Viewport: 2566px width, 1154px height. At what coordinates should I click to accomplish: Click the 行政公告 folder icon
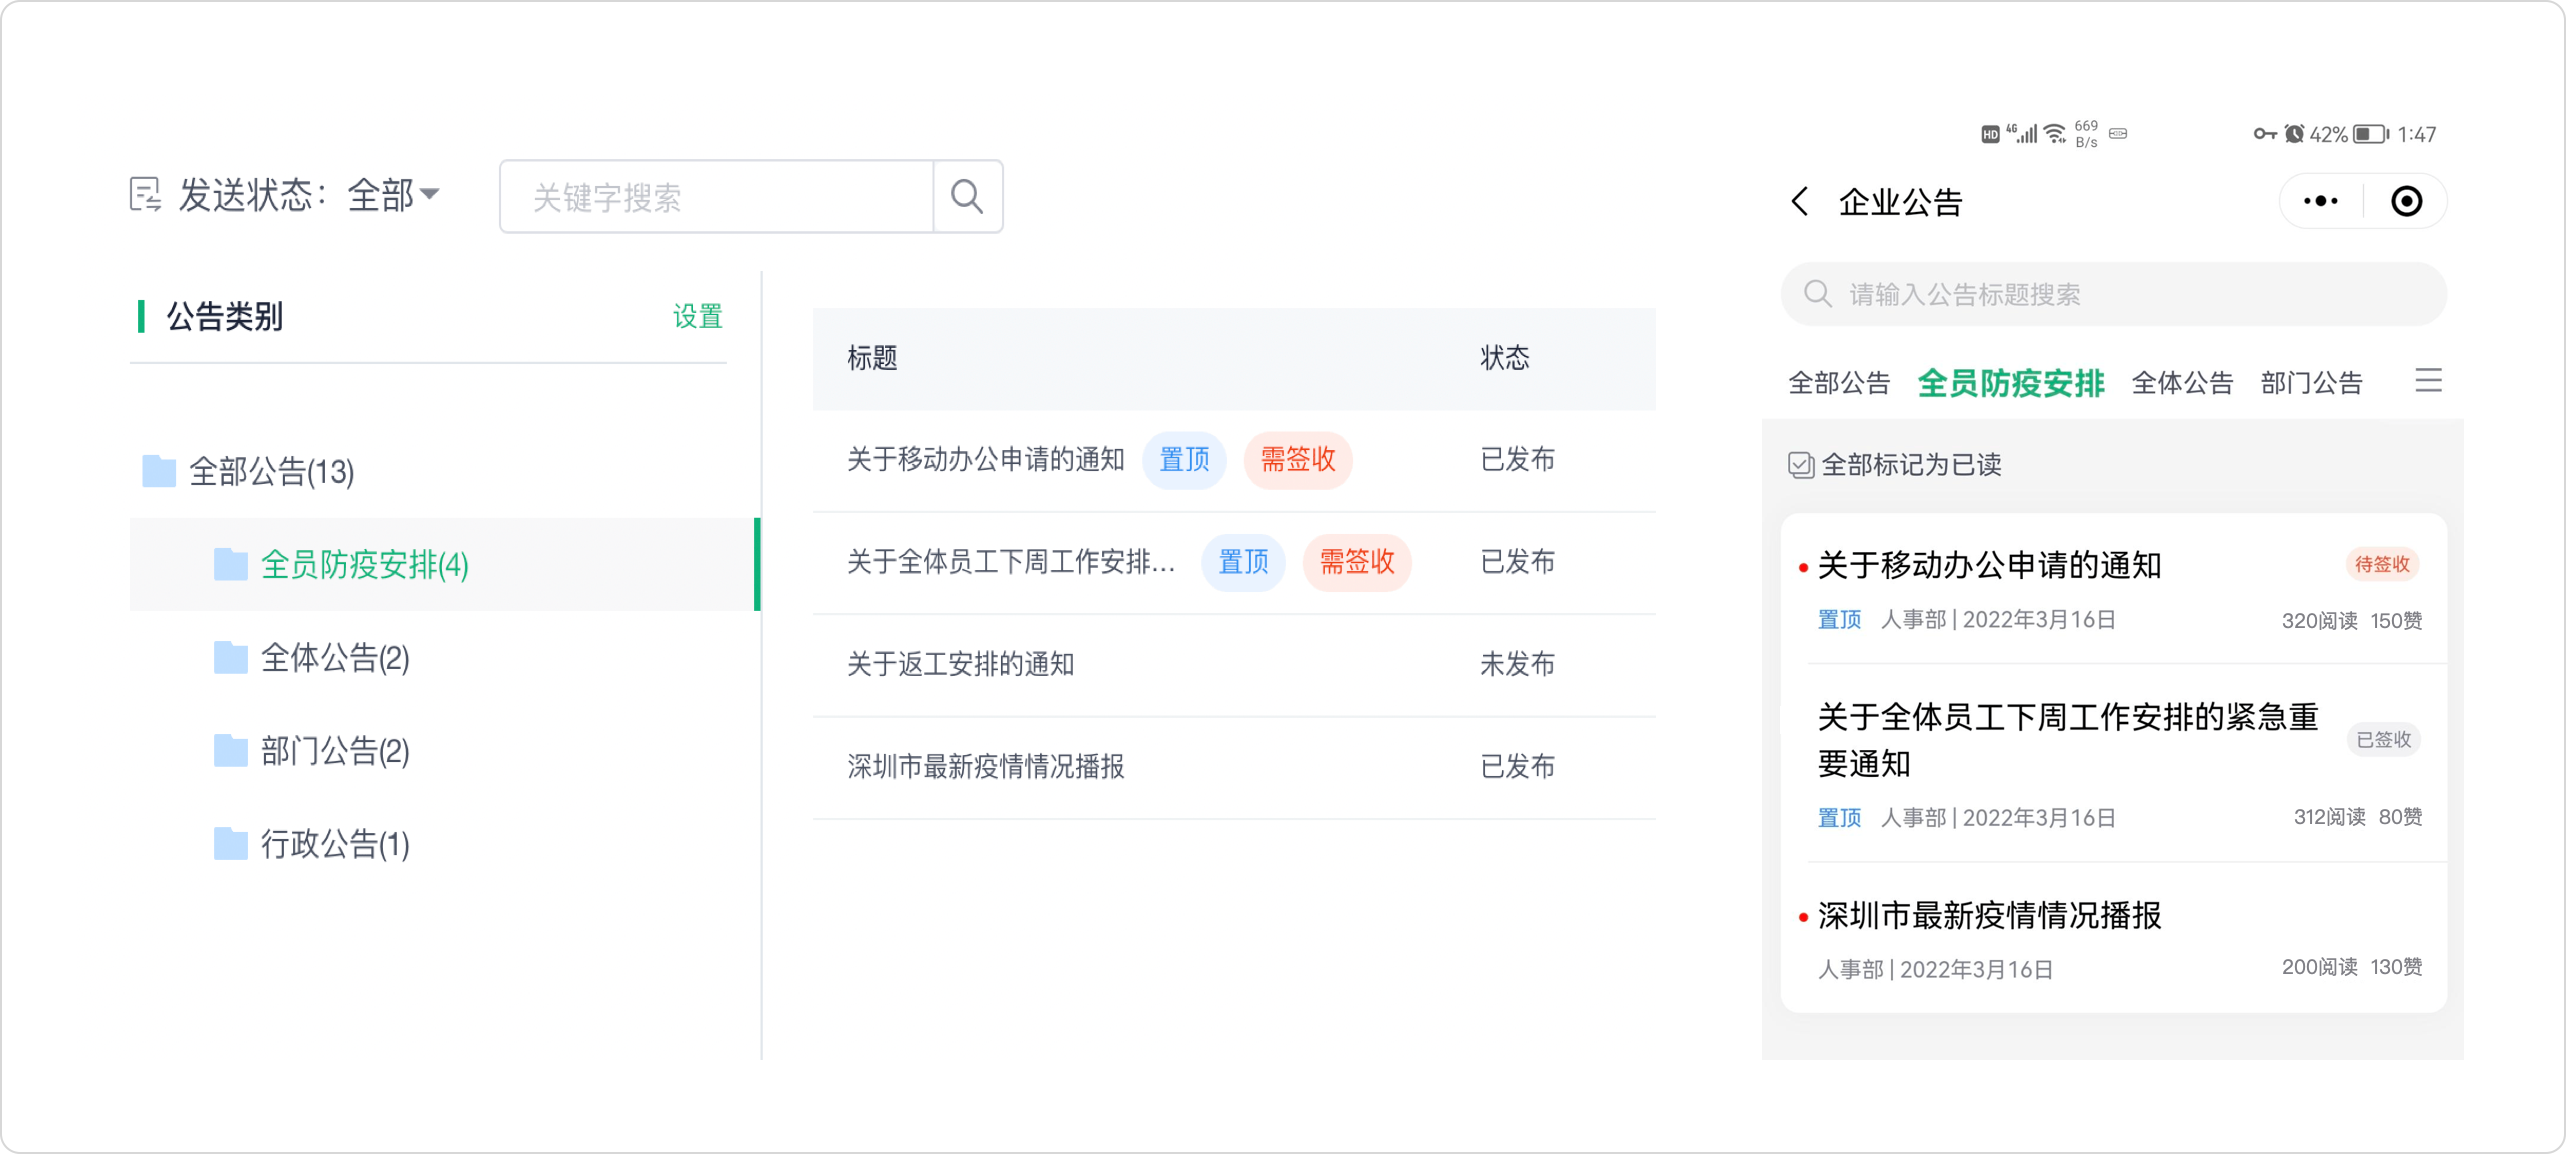[231, 844]
